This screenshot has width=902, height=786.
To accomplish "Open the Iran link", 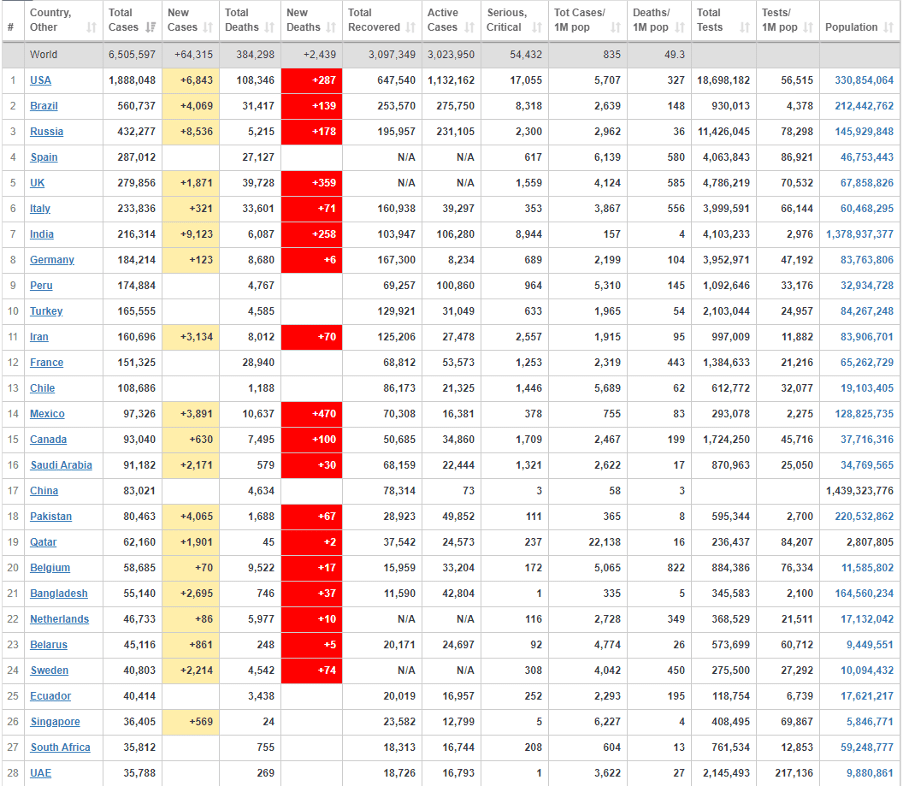I will [39, 337].
